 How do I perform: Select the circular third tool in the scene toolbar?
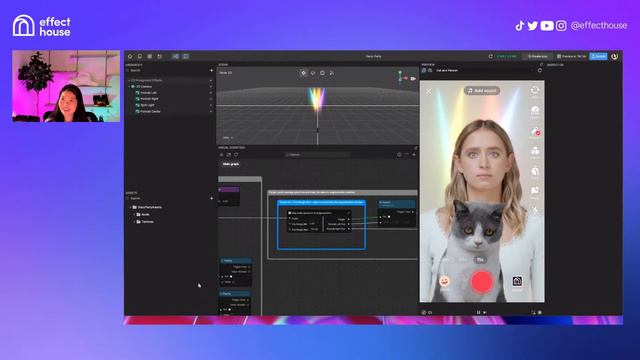click(322, 73)
